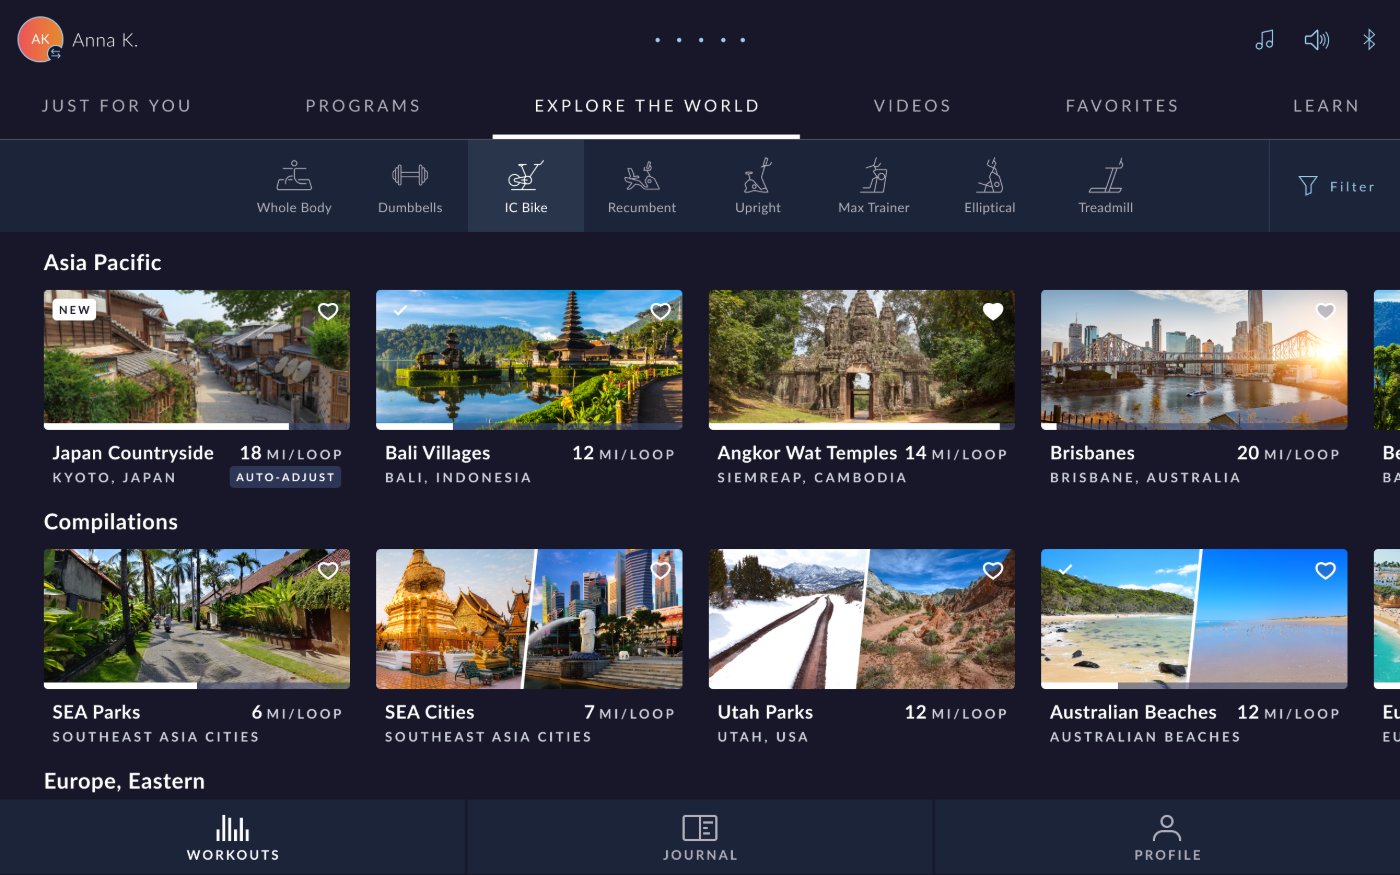Click the speaker volume icon
This screenshot has width=1400, height=875.
[1317, 40]
